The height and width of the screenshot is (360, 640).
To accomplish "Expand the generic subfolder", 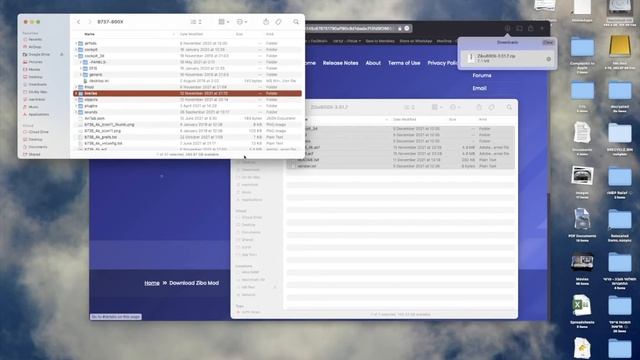I will pos(81,75).
